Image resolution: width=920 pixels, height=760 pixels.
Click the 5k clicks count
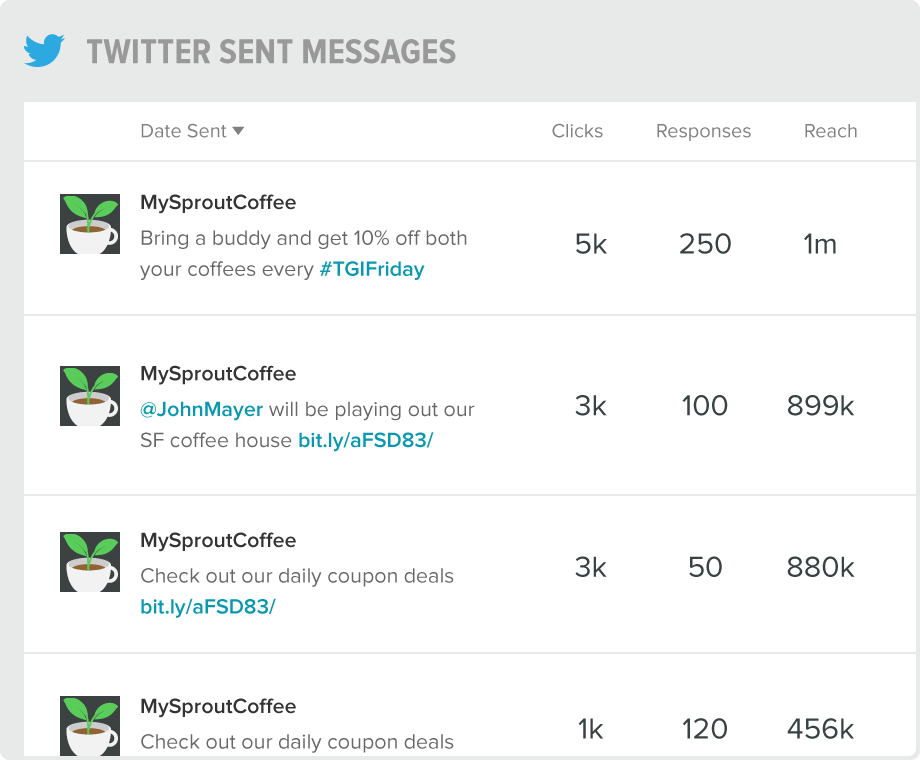pos(591,244)
